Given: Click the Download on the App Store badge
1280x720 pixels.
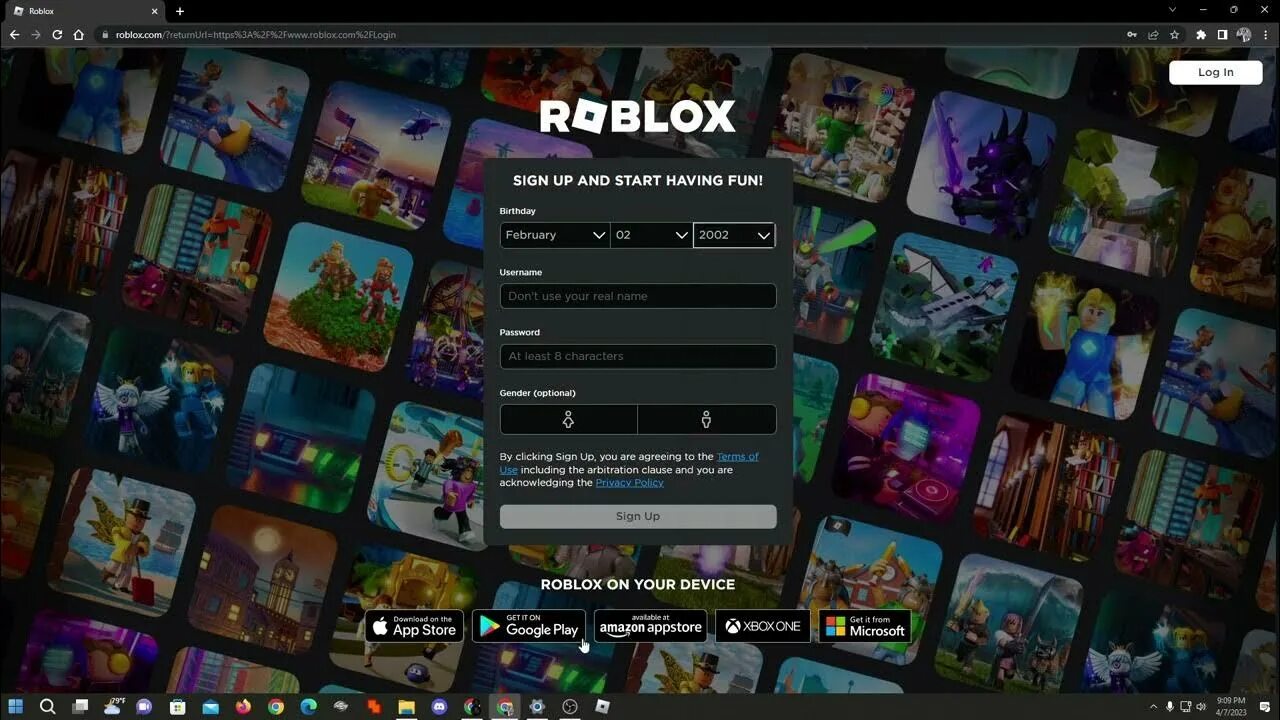Looking at the screenshot, I should [414, 626].
